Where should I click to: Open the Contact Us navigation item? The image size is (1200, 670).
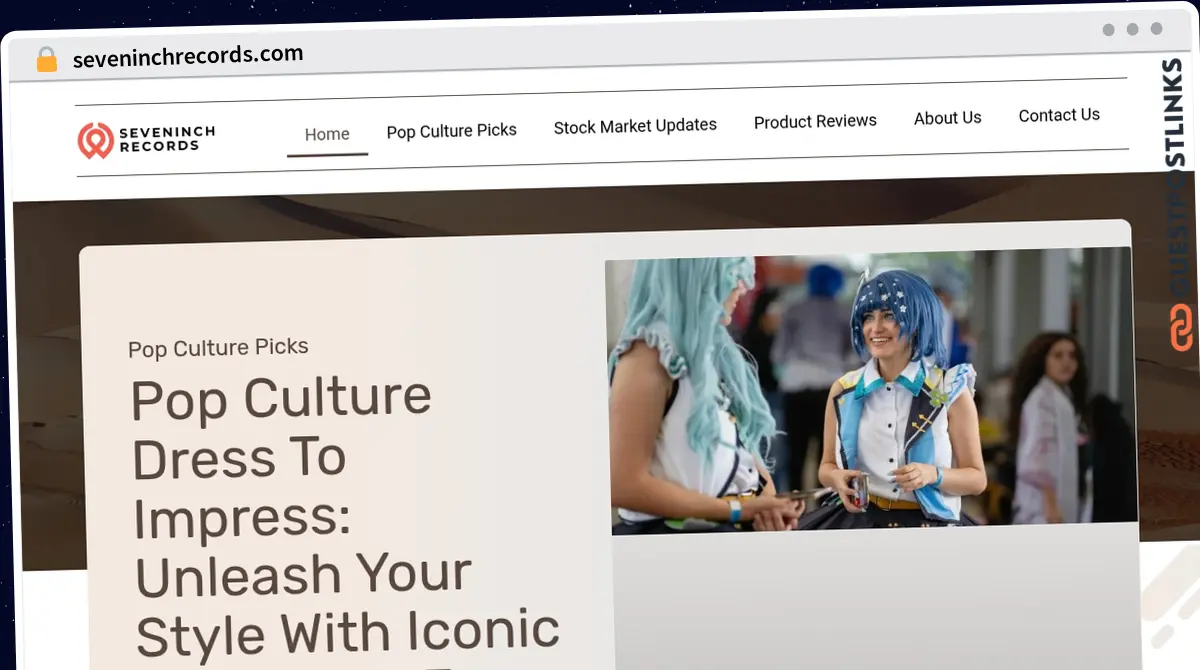[1058, 115]
